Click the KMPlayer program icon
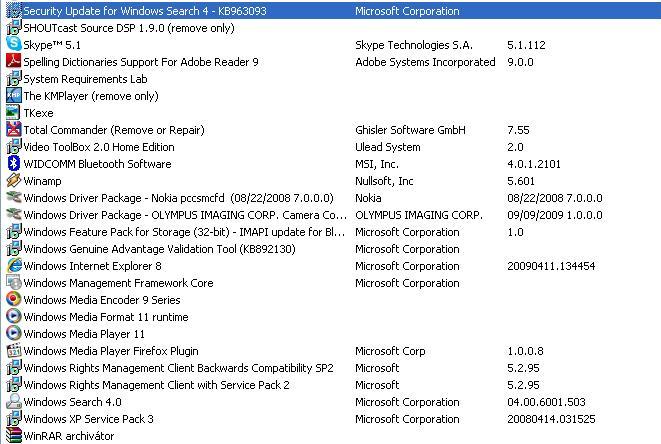661x444 pixels. click(13, 95)
